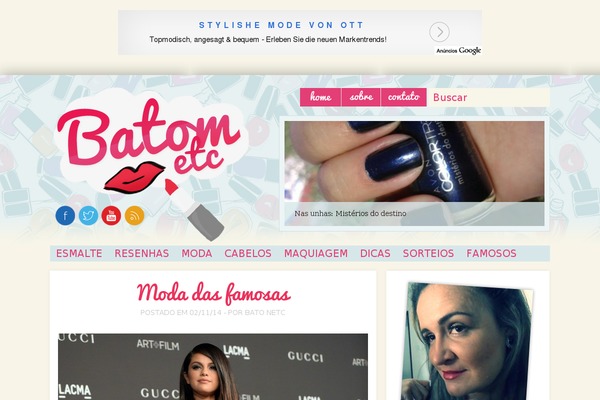Open the sobre menu tab
Viewport: 600px width, 400px height.
click(361, 97)
